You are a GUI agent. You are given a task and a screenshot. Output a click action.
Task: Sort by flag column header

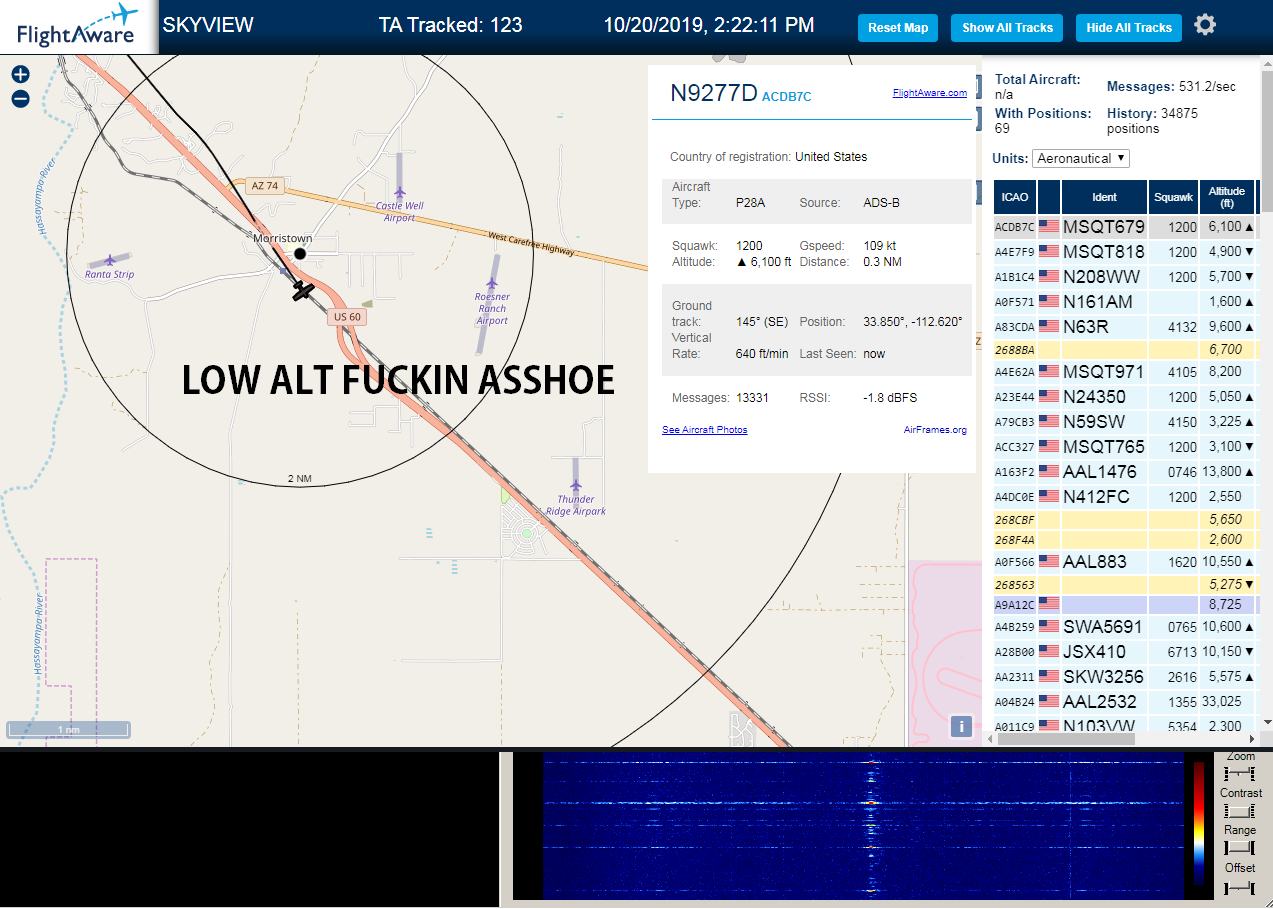pos(1049,197)
